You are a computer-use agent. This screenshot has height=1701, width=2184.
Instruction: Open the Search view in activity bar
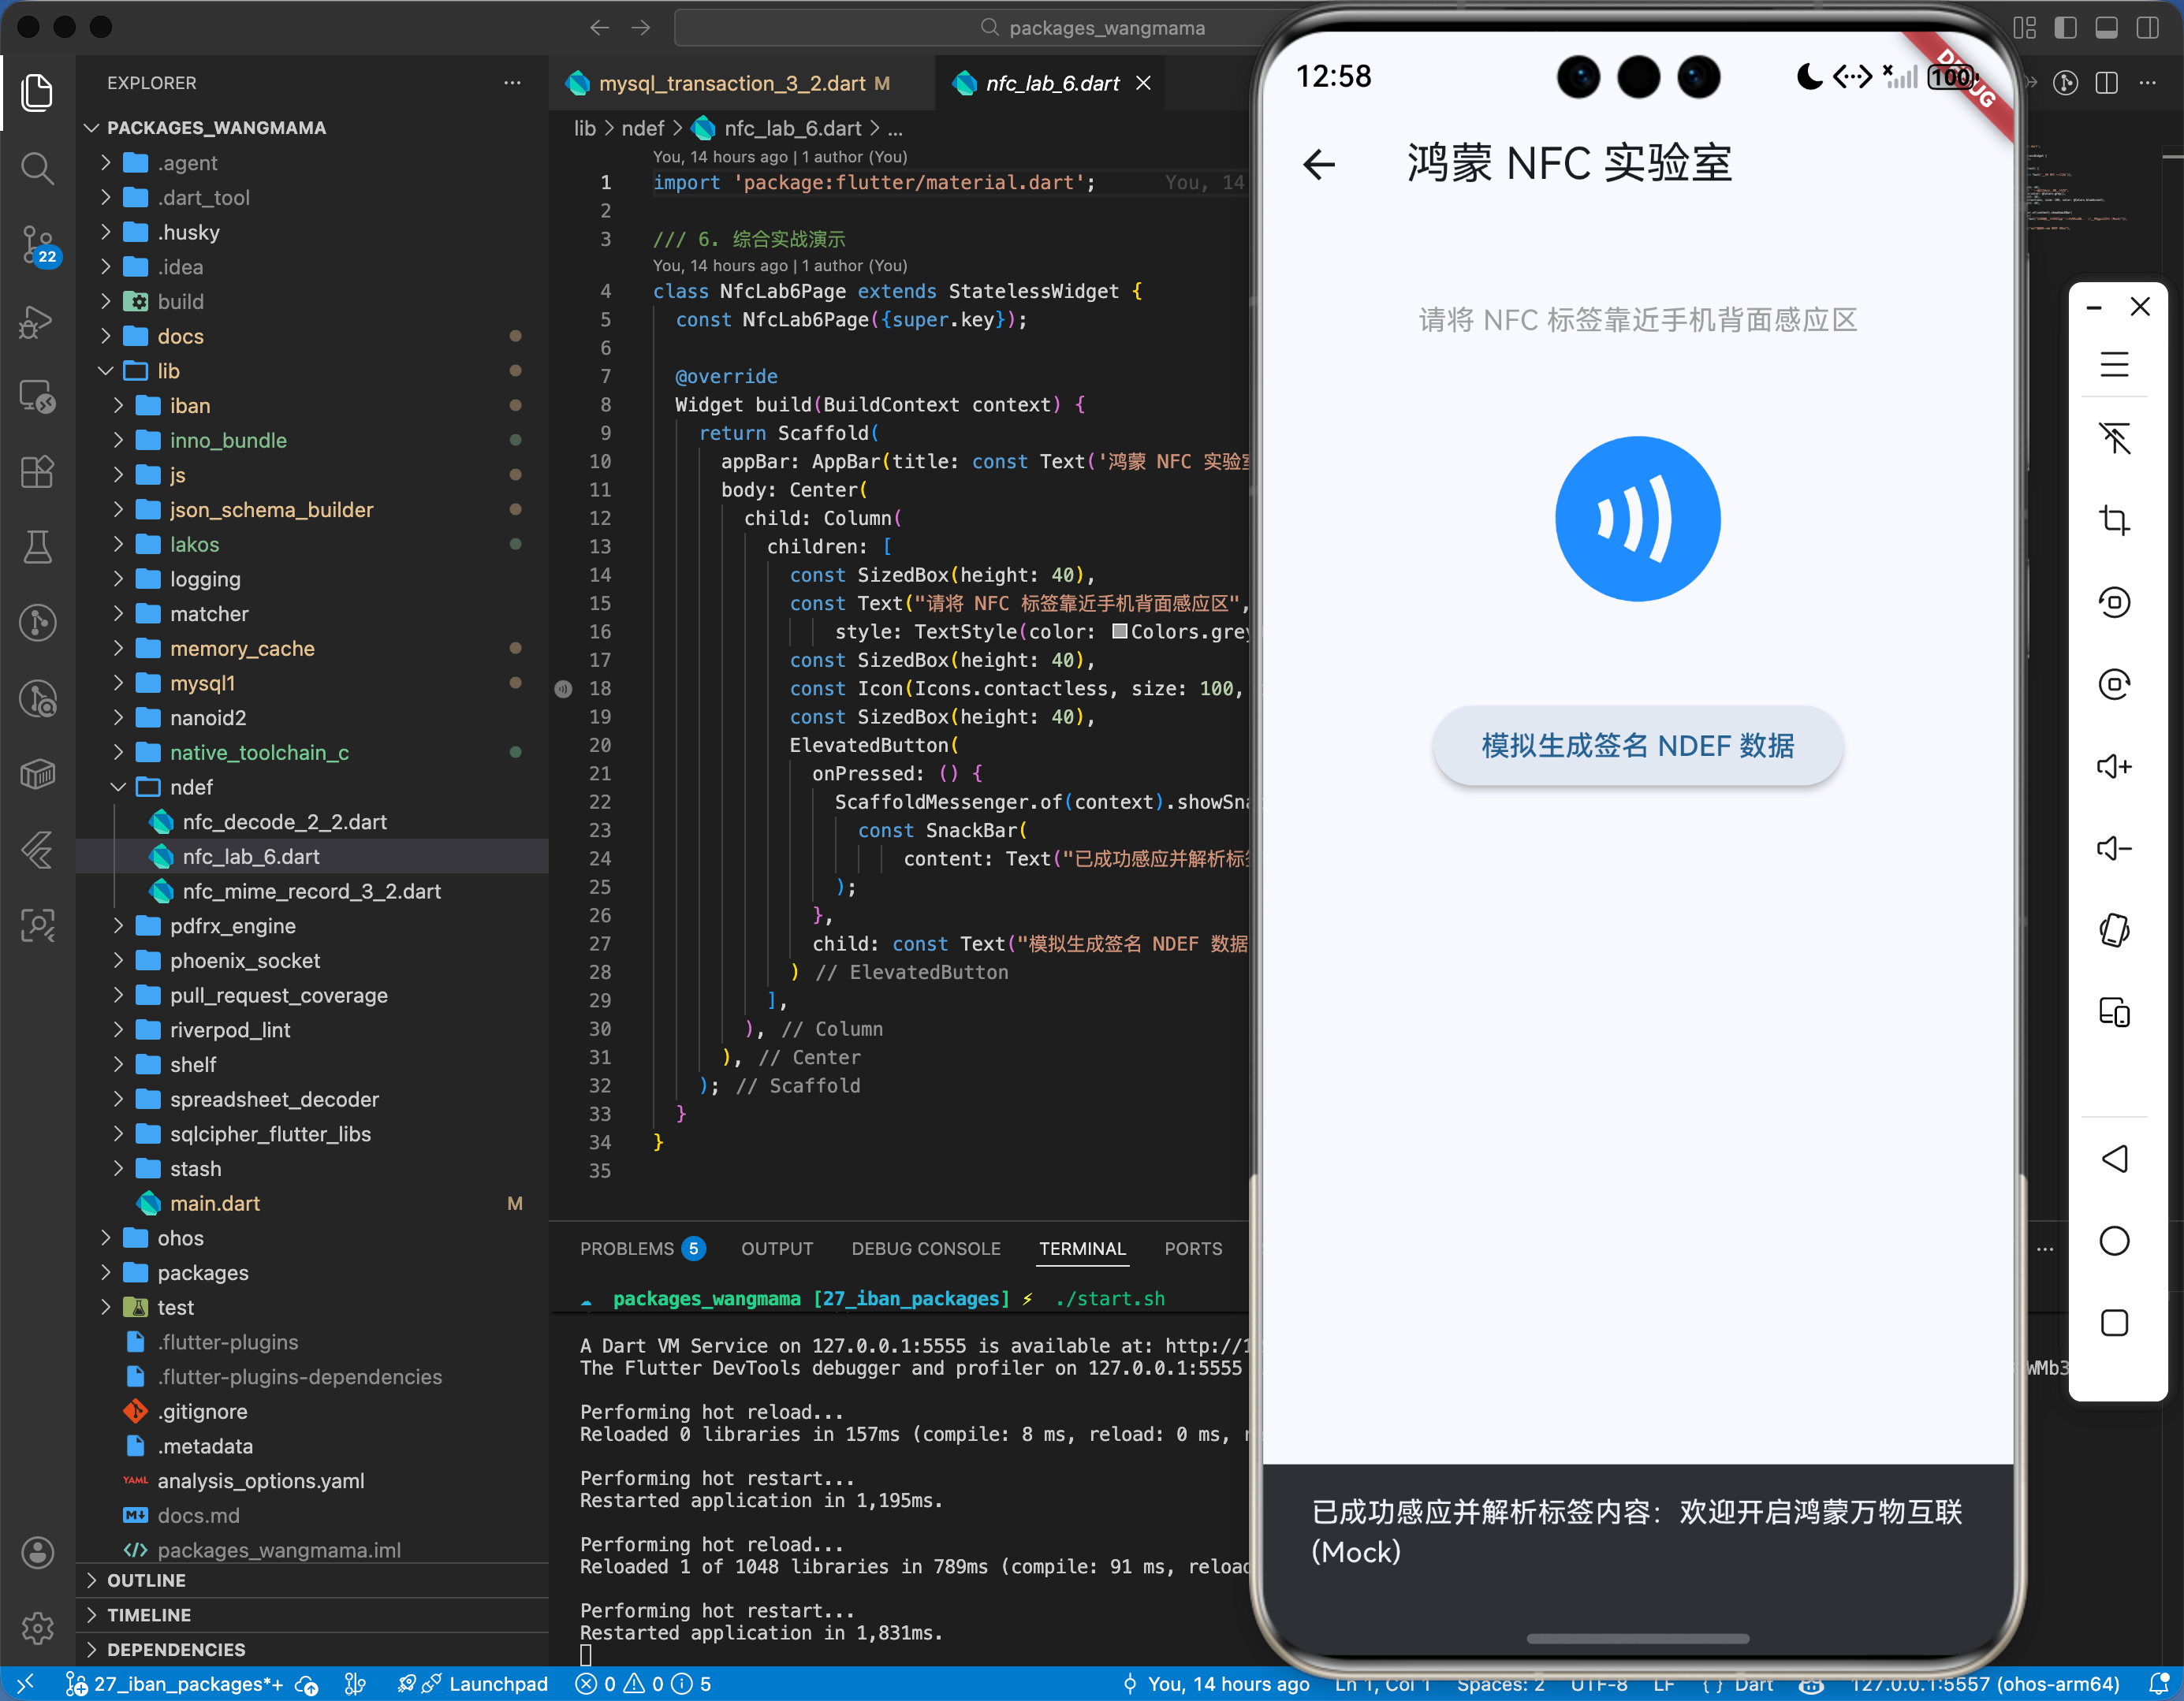click(37, 168)
